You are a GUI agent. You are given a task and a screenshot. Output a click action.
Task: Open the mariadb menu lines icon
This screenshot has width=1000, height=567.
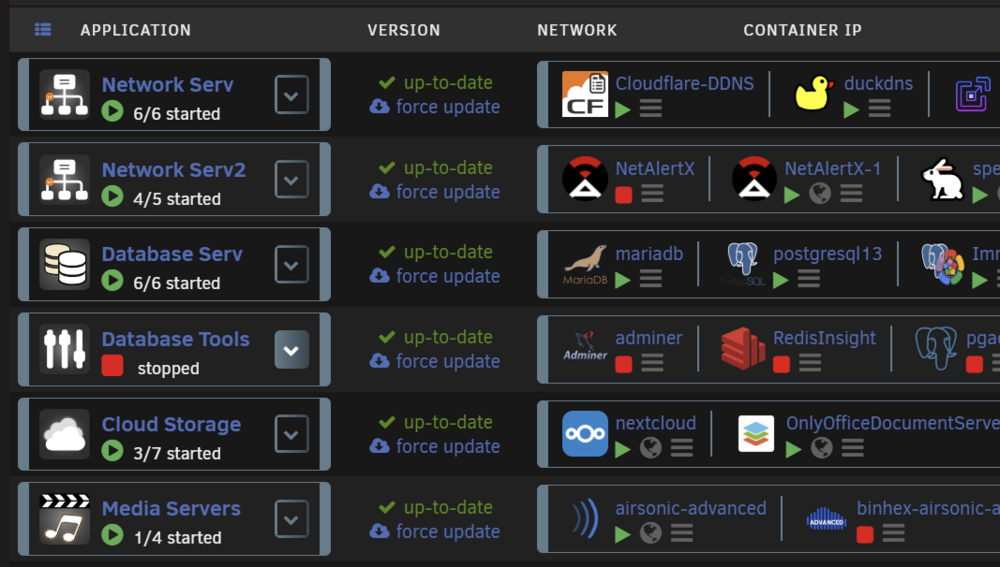[651, 278]
